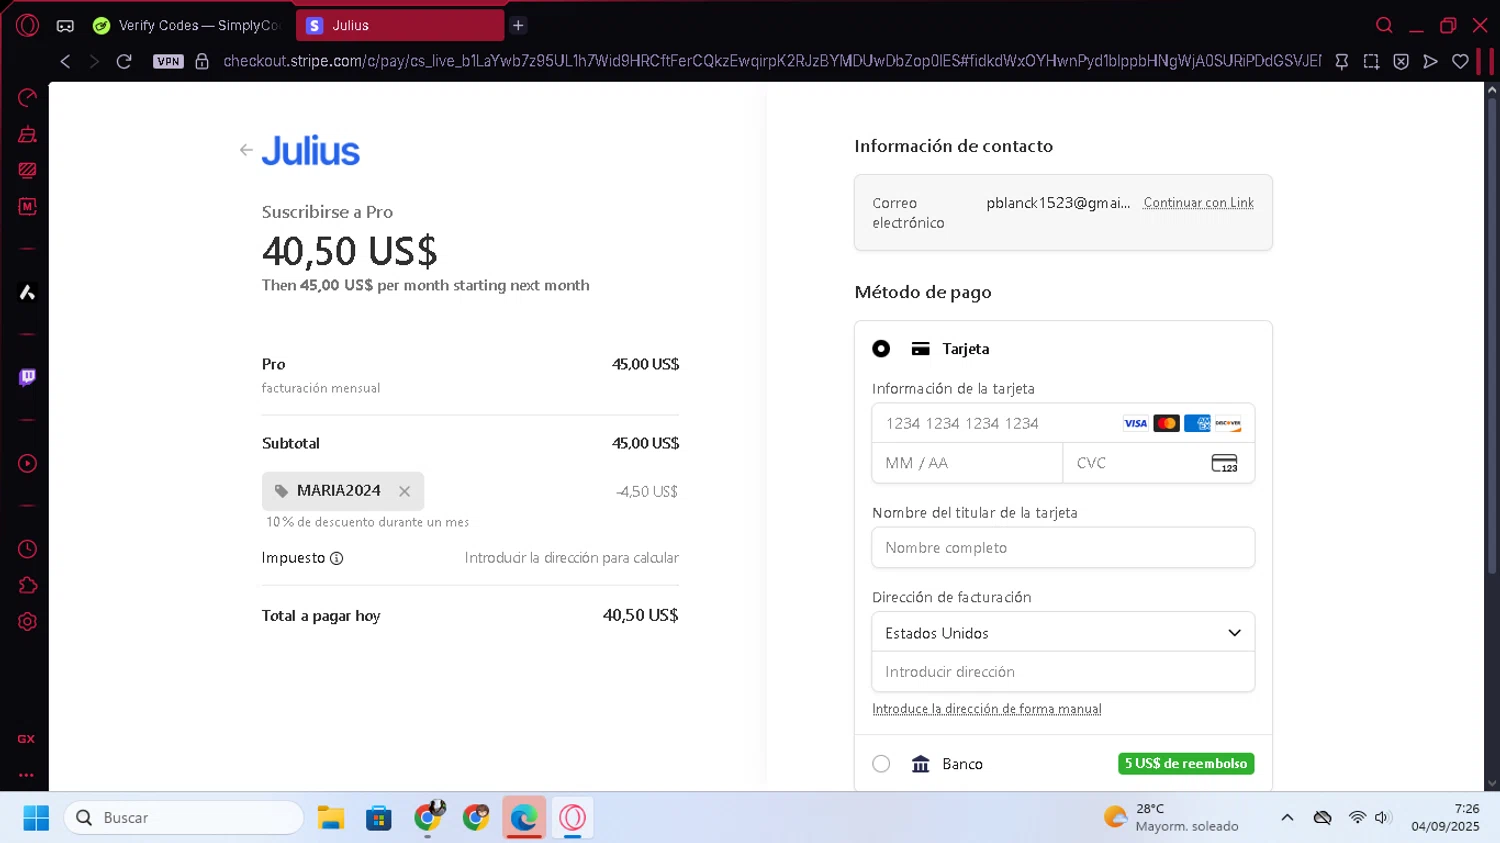Reload the checkout page

click(124, 61)
